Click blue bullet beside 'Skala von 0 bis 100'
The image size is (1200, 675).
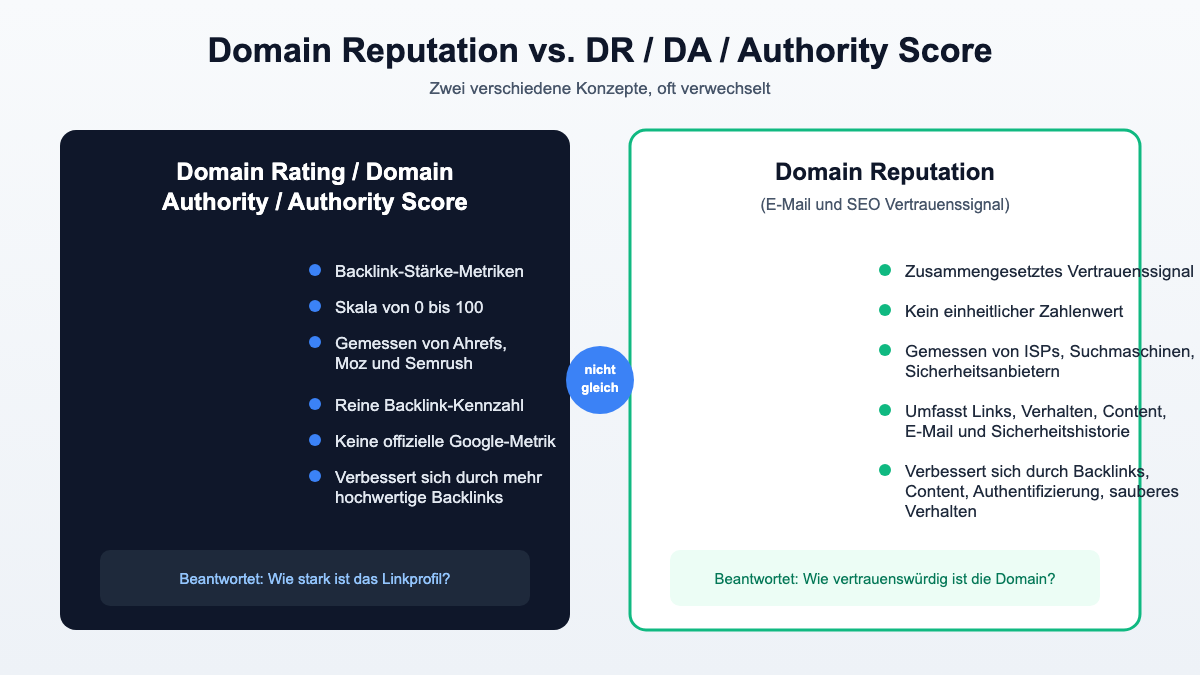(315, 306)
